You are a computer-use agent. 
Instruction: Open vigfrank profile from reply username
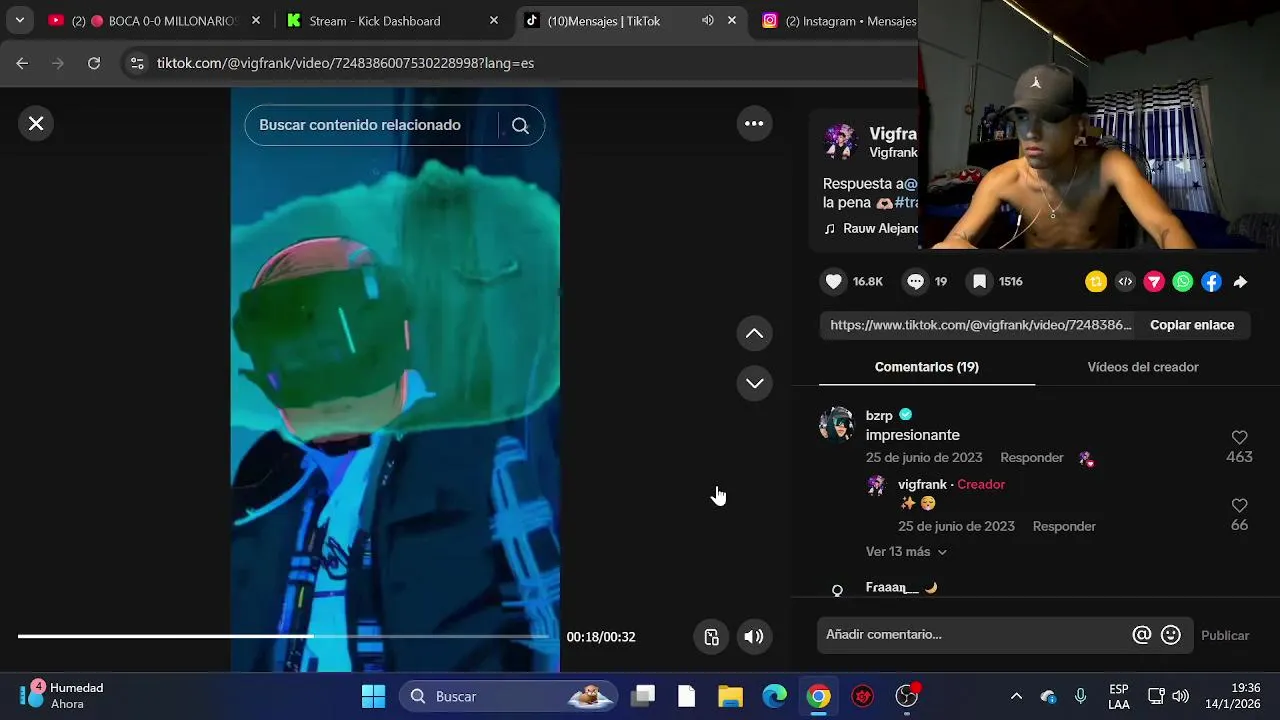coord(922,484)
